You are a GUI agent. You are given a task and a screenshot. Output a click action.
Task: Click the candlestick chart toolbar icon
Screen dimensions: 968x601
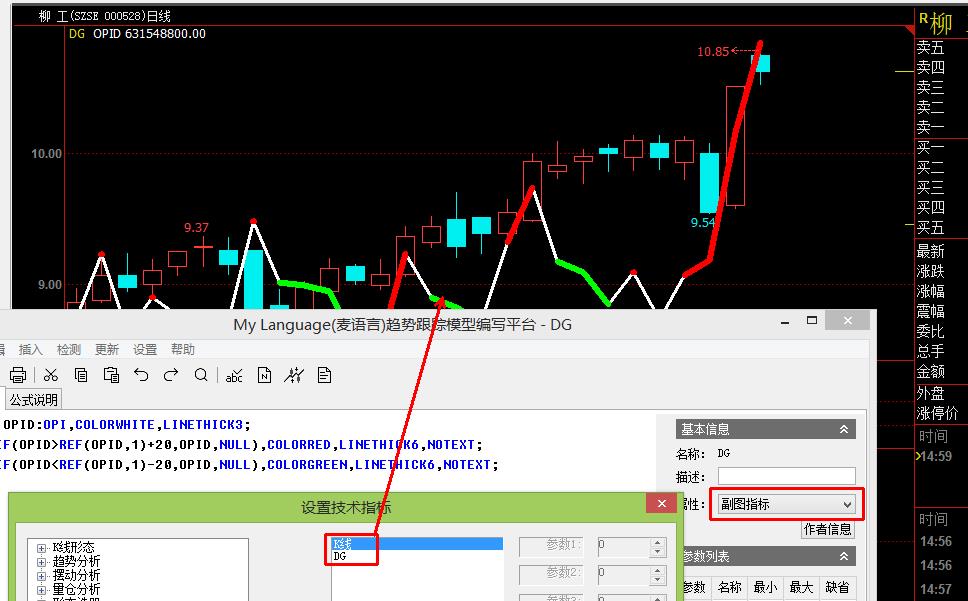point(294,375)
